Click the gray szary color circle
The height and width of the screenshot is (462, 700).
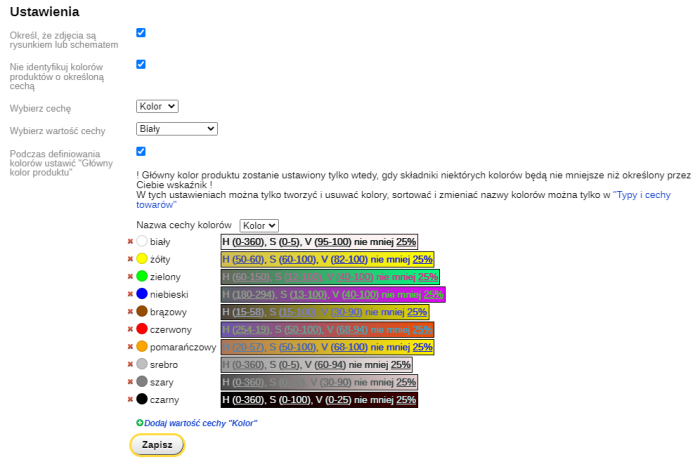coord(142,382)
